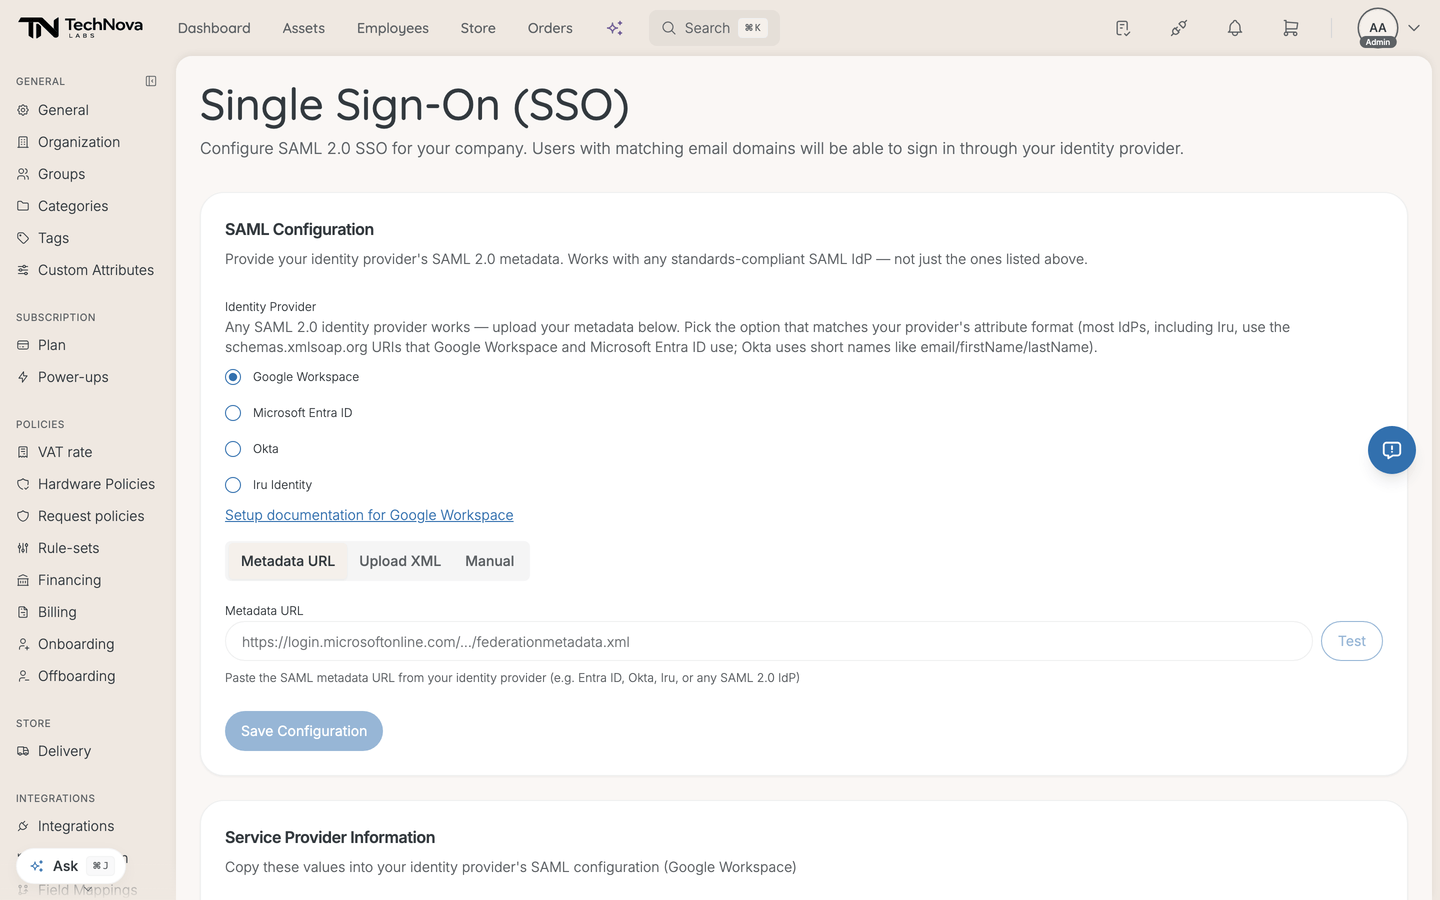This screenshot has width=1440, height=900.
Task: Expand the account menu chevron
Action: (1414, 28)
